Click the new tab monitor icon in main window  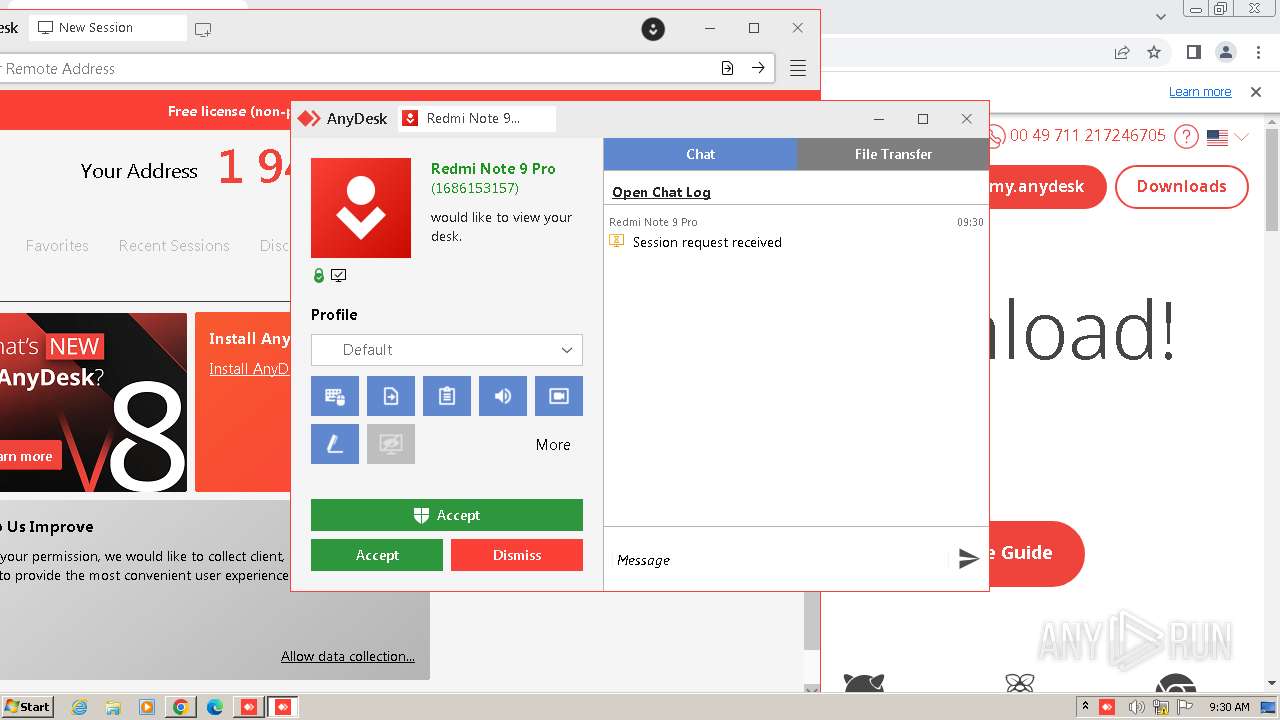[203, 29]
